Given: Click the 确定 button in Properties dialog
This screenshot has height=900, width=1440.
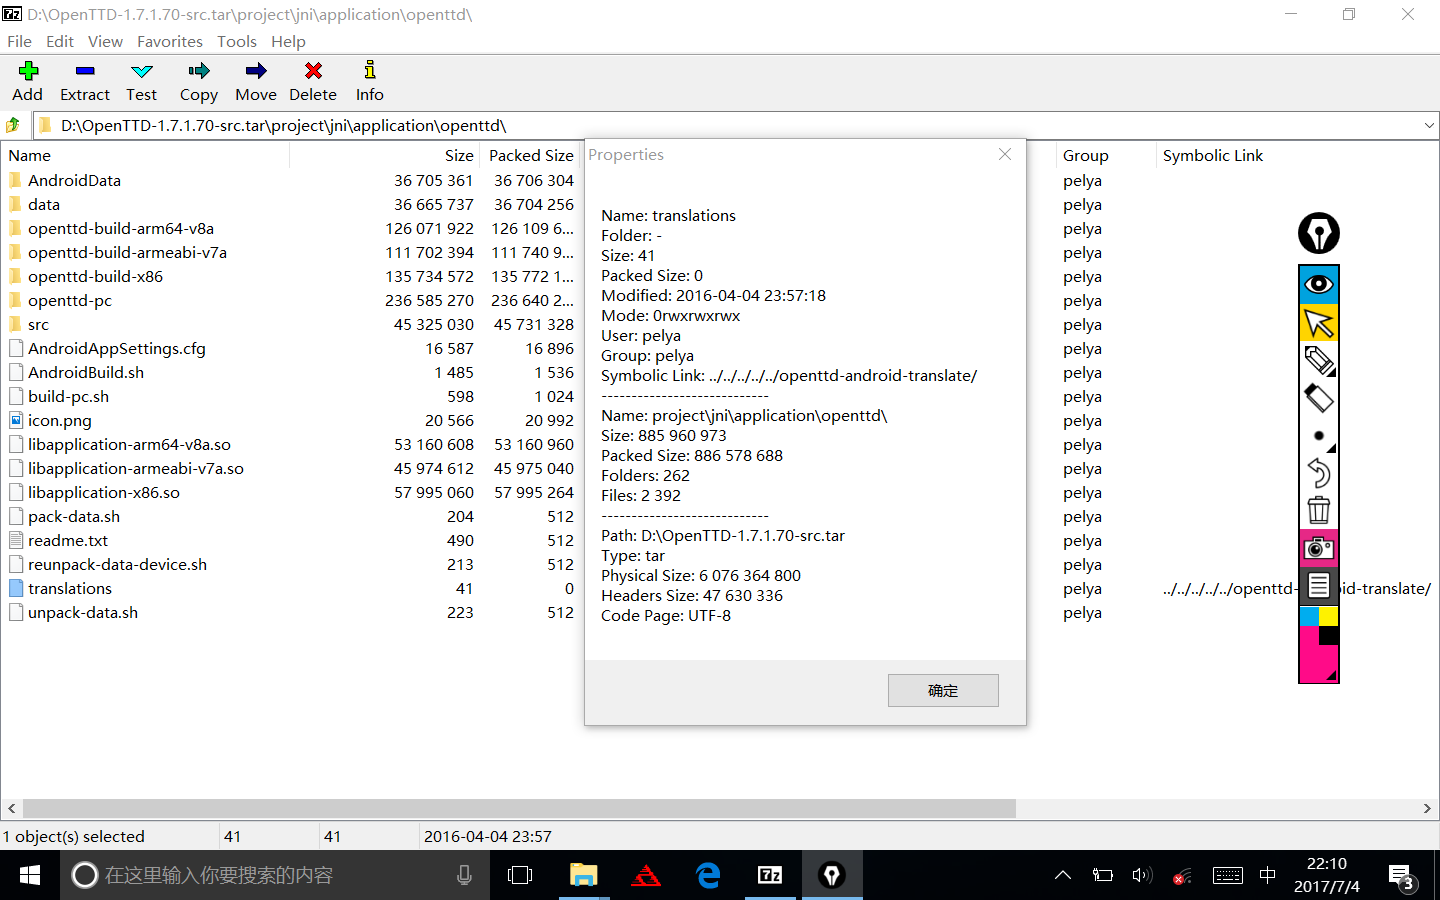Looking at the screenshot, I should [943, 690].
